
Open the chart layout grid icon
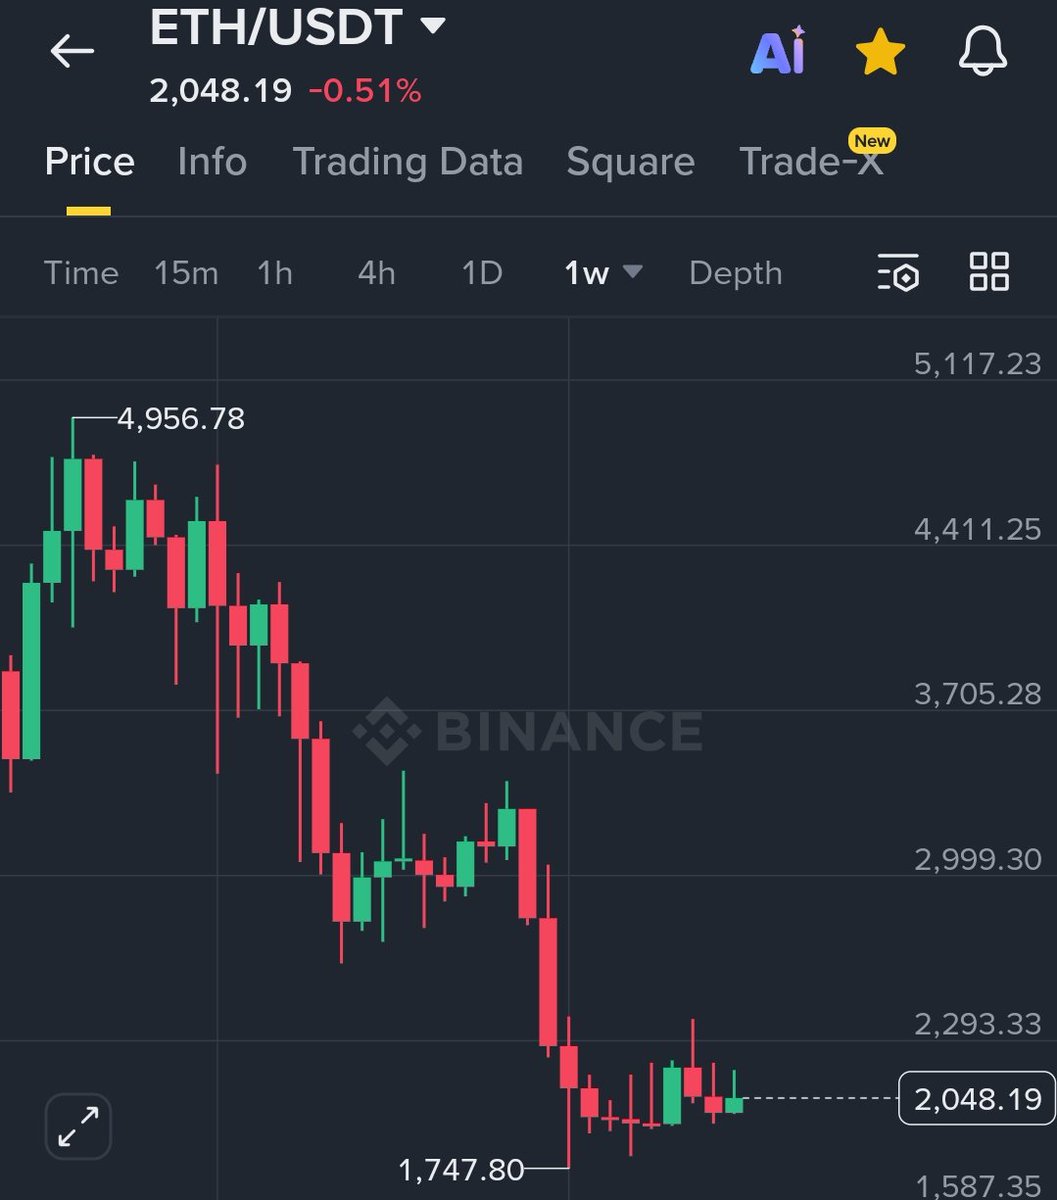tap(989, 271)
